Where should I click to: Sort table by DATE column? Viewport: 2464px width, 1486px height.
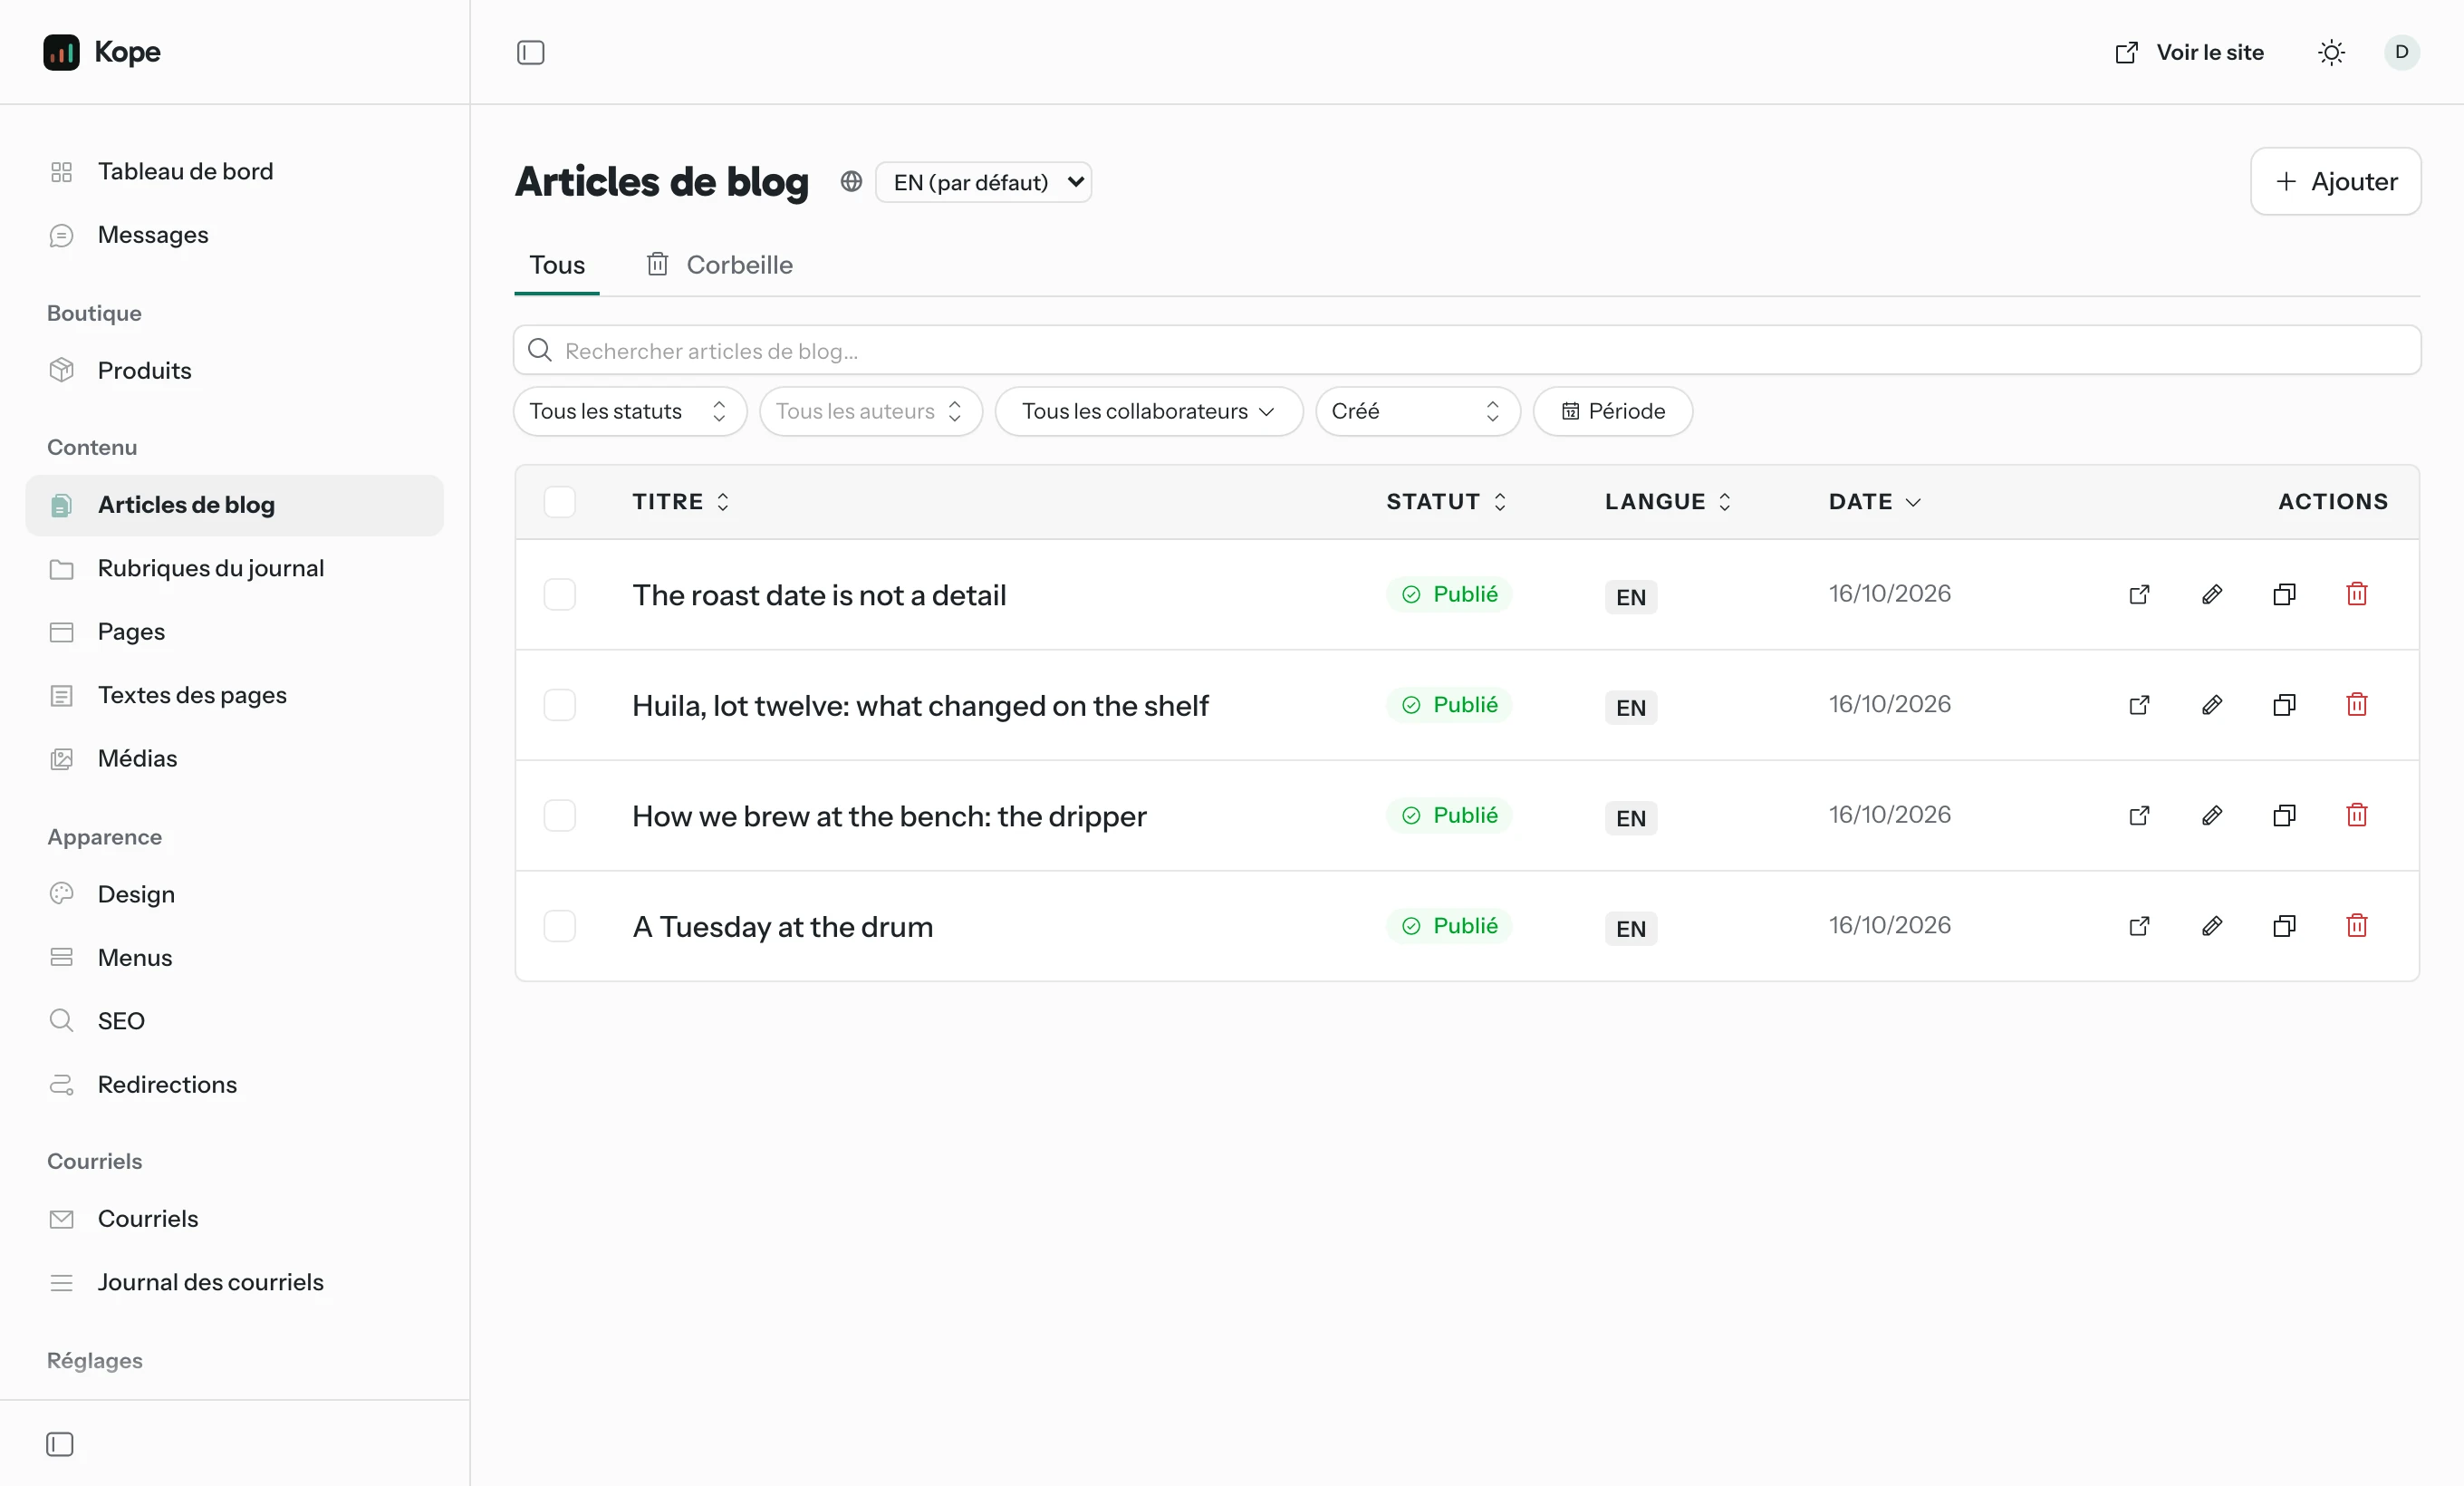(1875, 502)
